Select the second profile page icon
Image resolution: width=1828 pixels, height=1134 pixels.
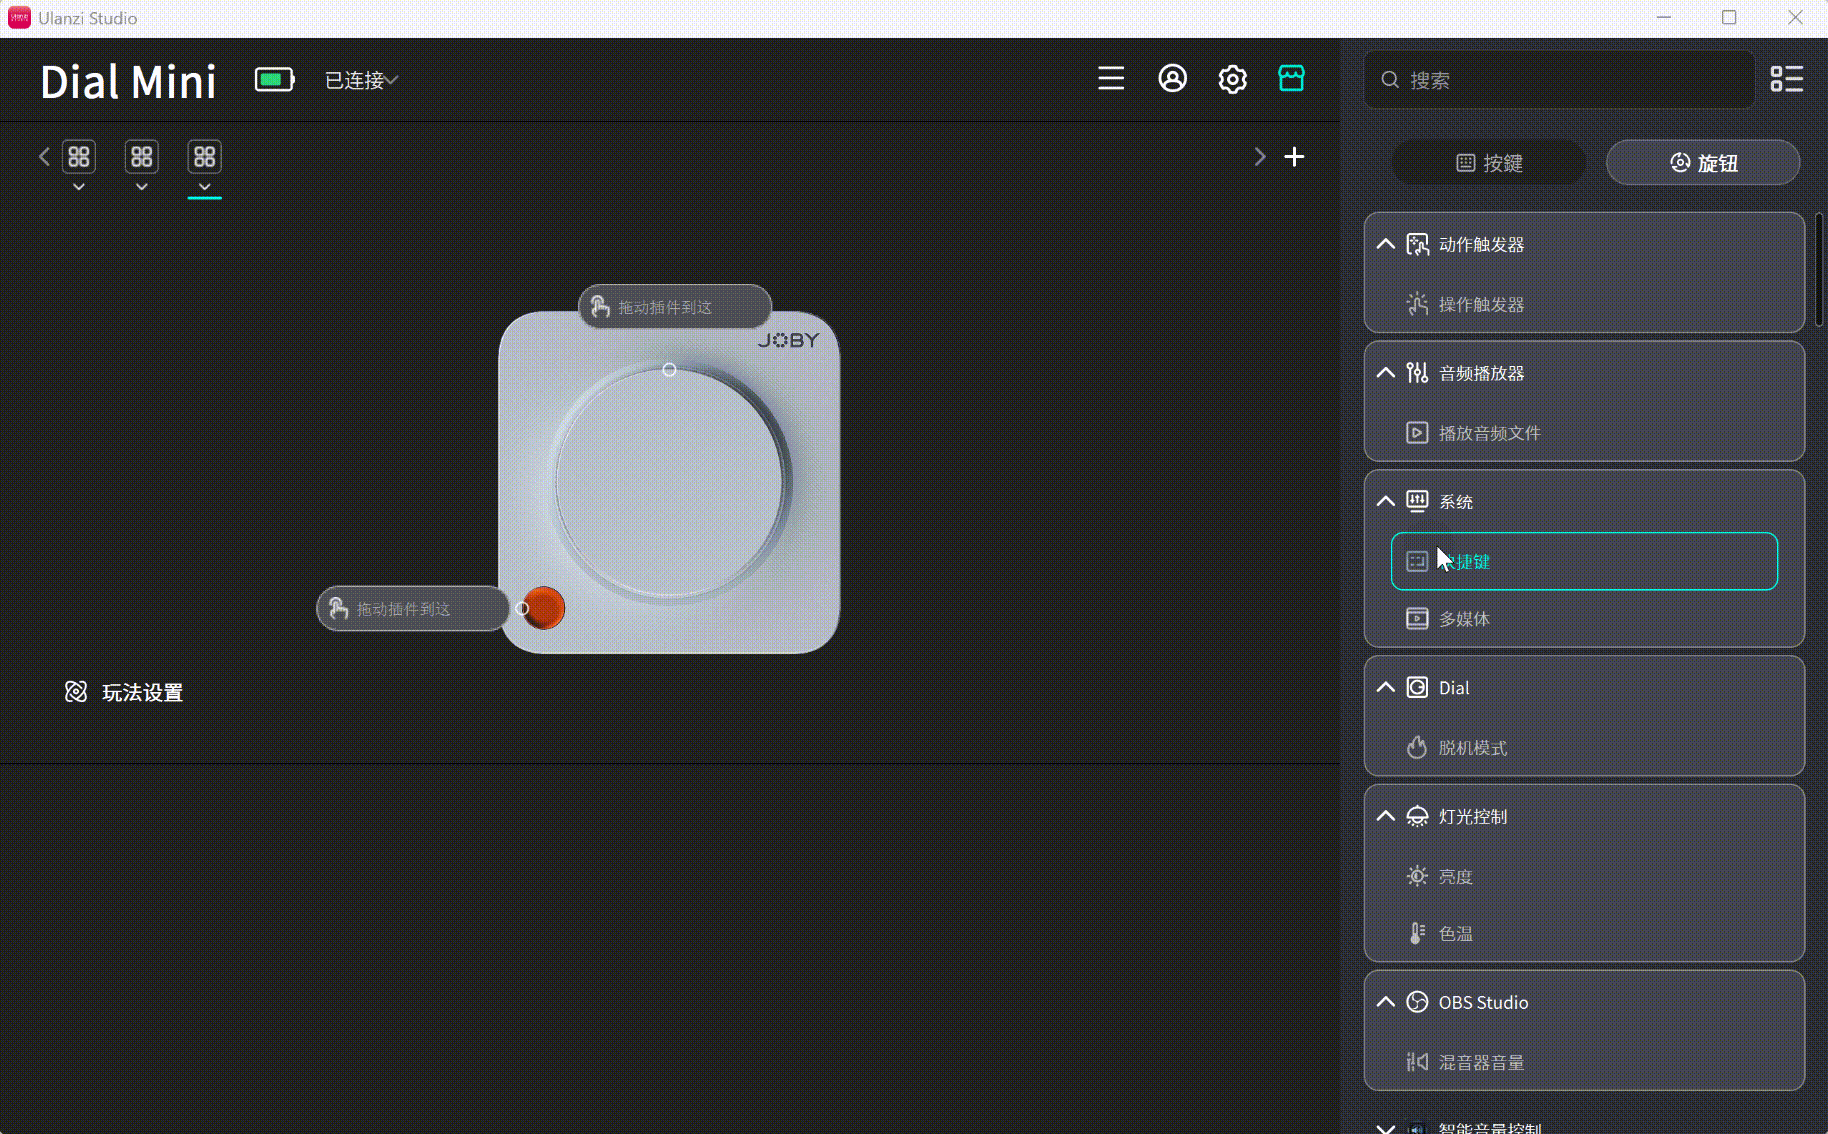pyautogui.click(x=142, y=157)
